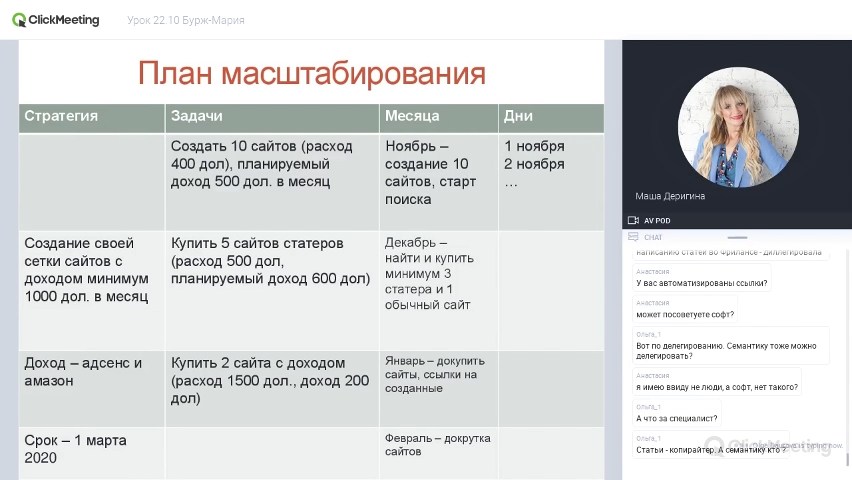The image size is (852, 480).
Task: Click cell Декабрь – найти и купить
Action: (x=438, y=290)
